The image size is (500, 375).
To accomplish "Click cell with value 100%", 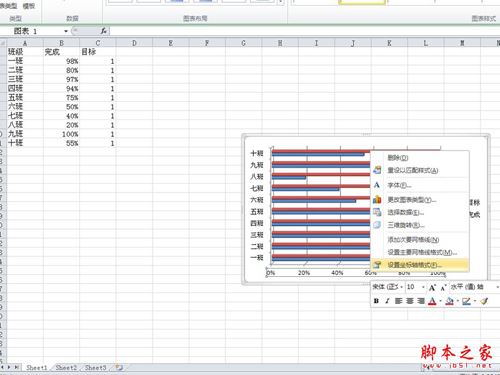I will 61,134.
